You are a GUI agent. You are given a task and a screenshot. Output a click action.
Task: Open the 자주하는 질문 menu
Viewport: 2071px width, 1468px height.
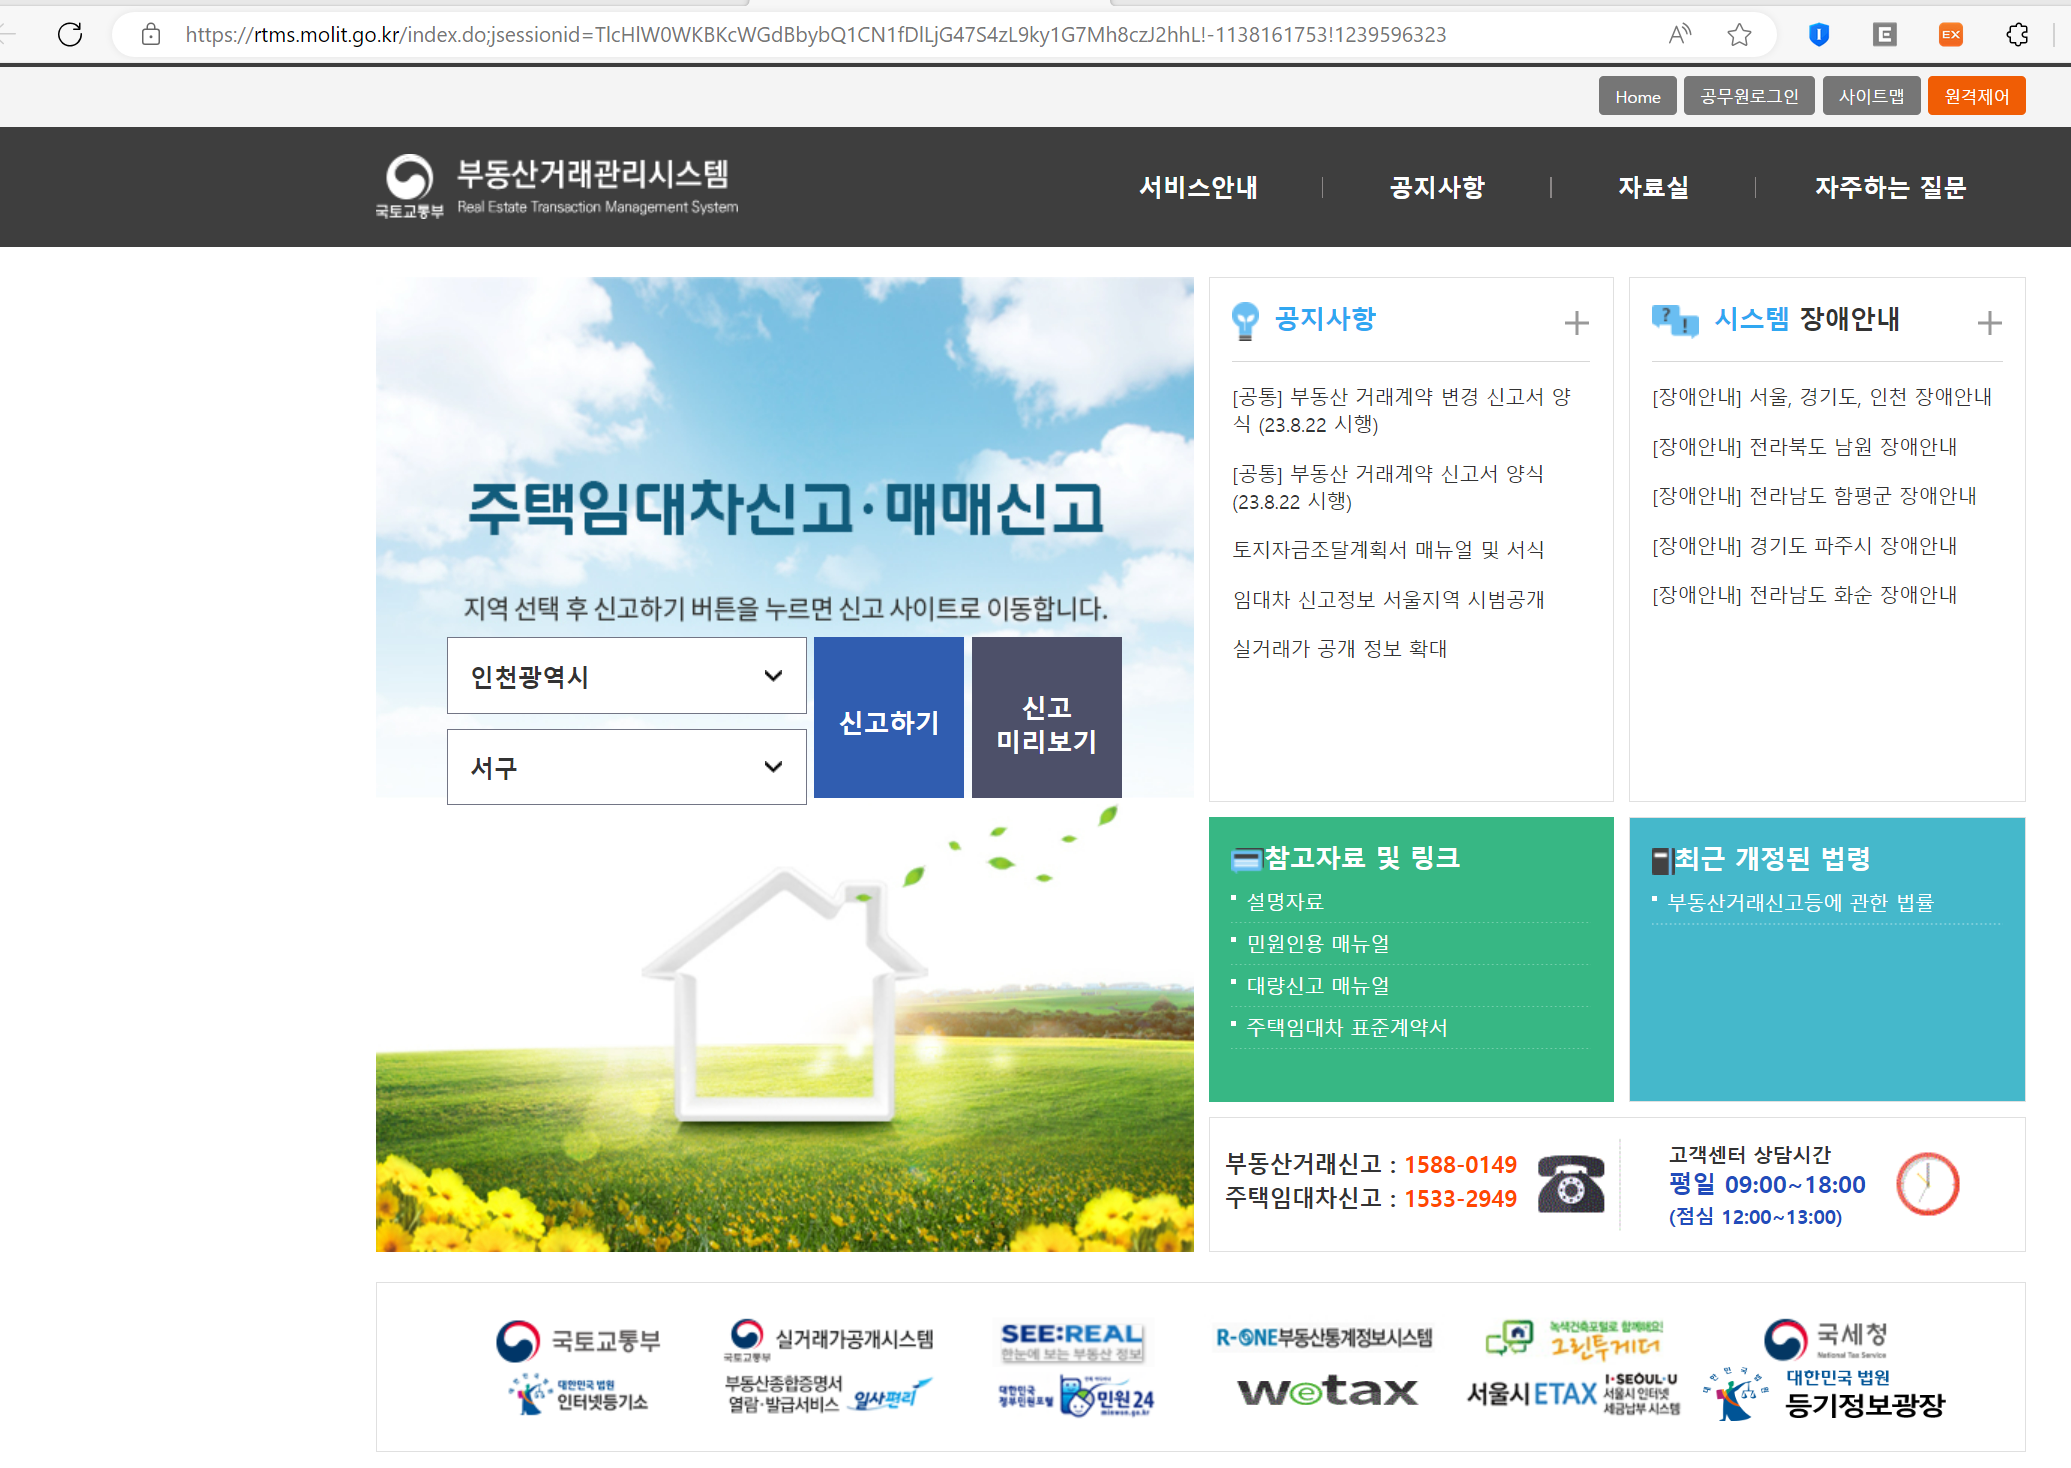(1890, 187)
